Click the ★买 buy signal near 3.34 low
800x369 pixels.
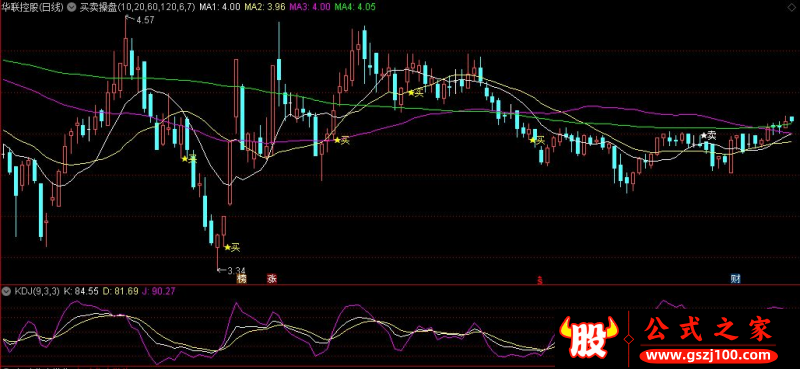[x=232, y=248]
